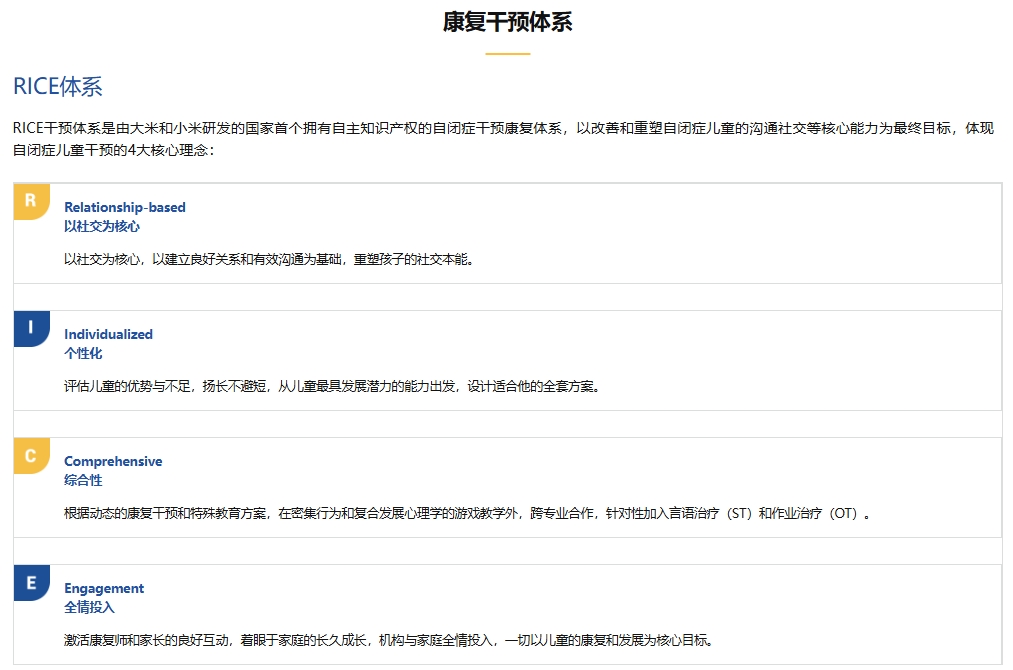Click the sentence starting 激活康复师和家长
The image size is (1013, 670).
click(389, 640)
